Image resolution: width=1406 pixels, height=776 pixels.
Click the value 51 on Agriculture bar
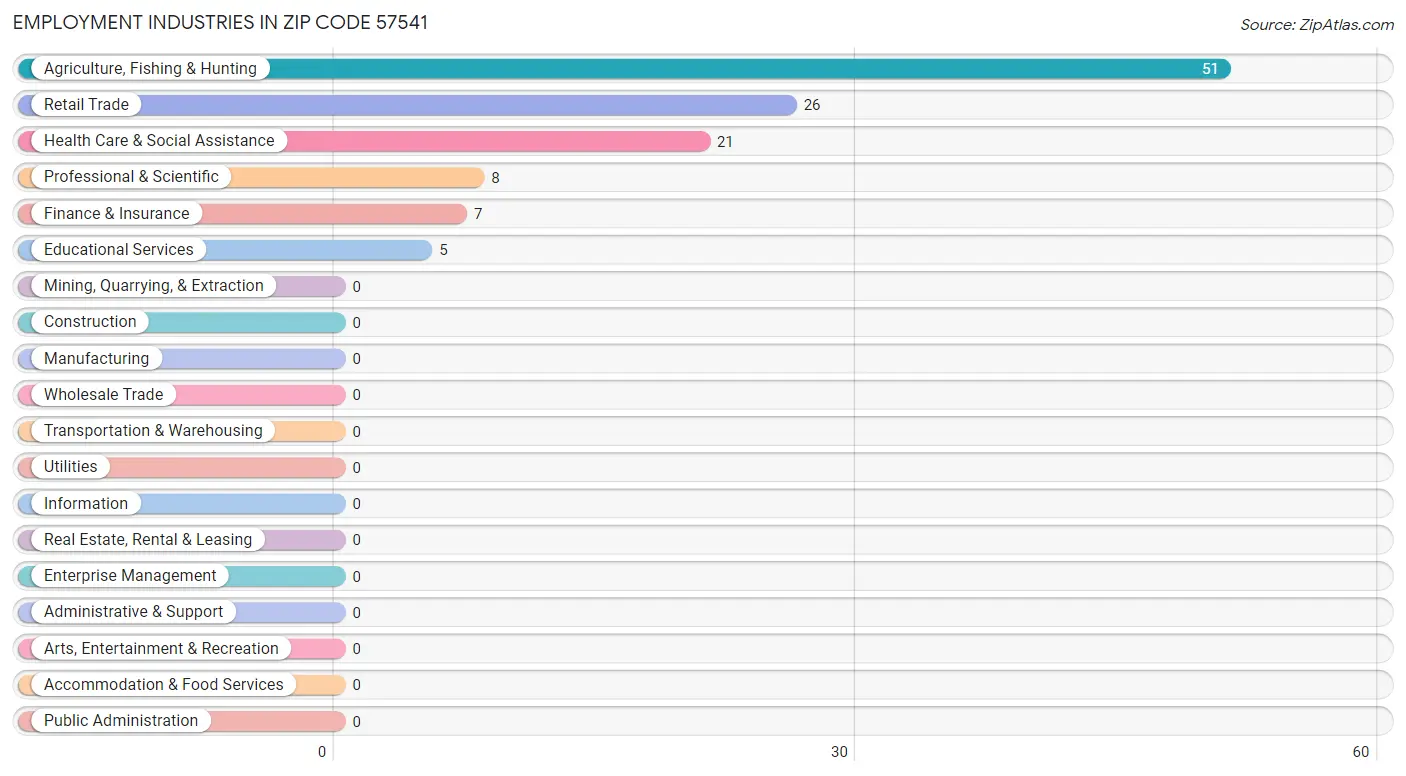(1210, 69)
